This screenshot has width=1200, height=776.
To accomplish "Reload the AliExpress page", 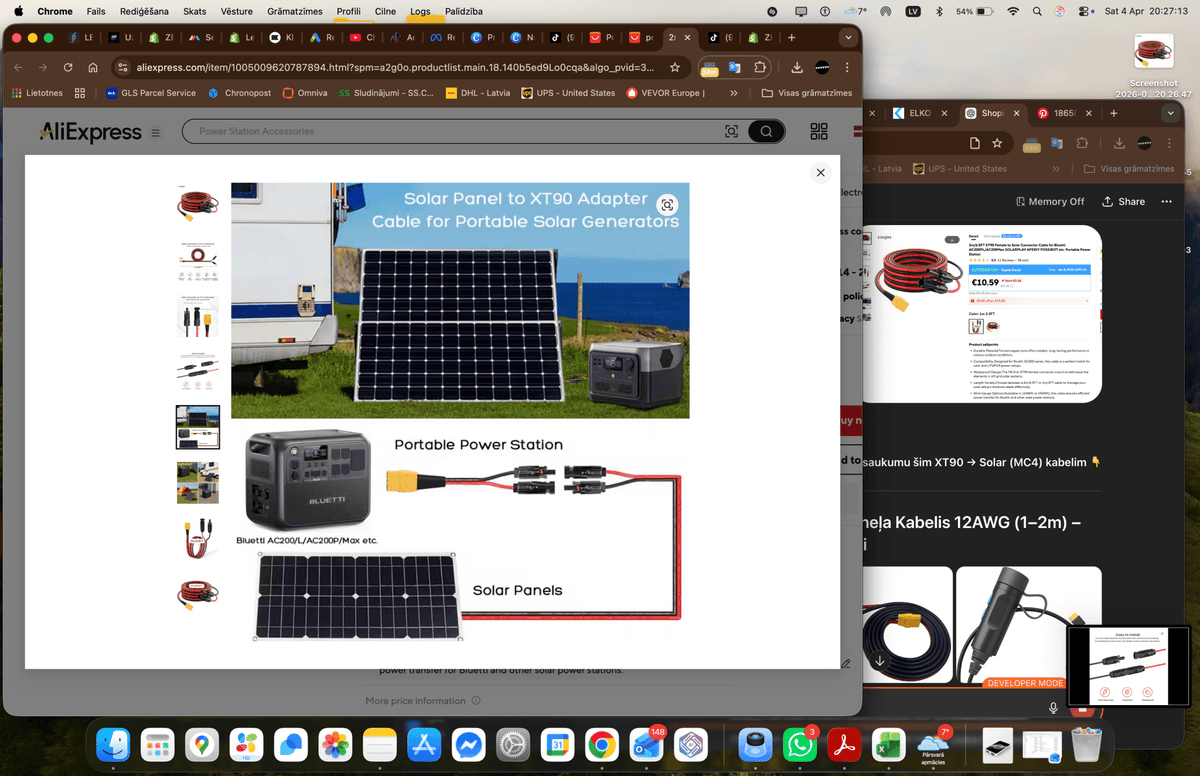I will (x=68, y=67).
